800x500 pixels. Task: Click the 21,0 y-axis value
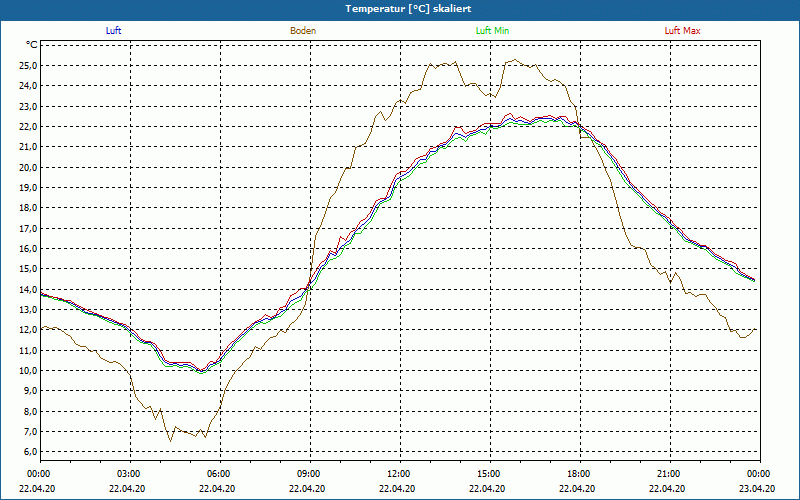click(29, 147)
